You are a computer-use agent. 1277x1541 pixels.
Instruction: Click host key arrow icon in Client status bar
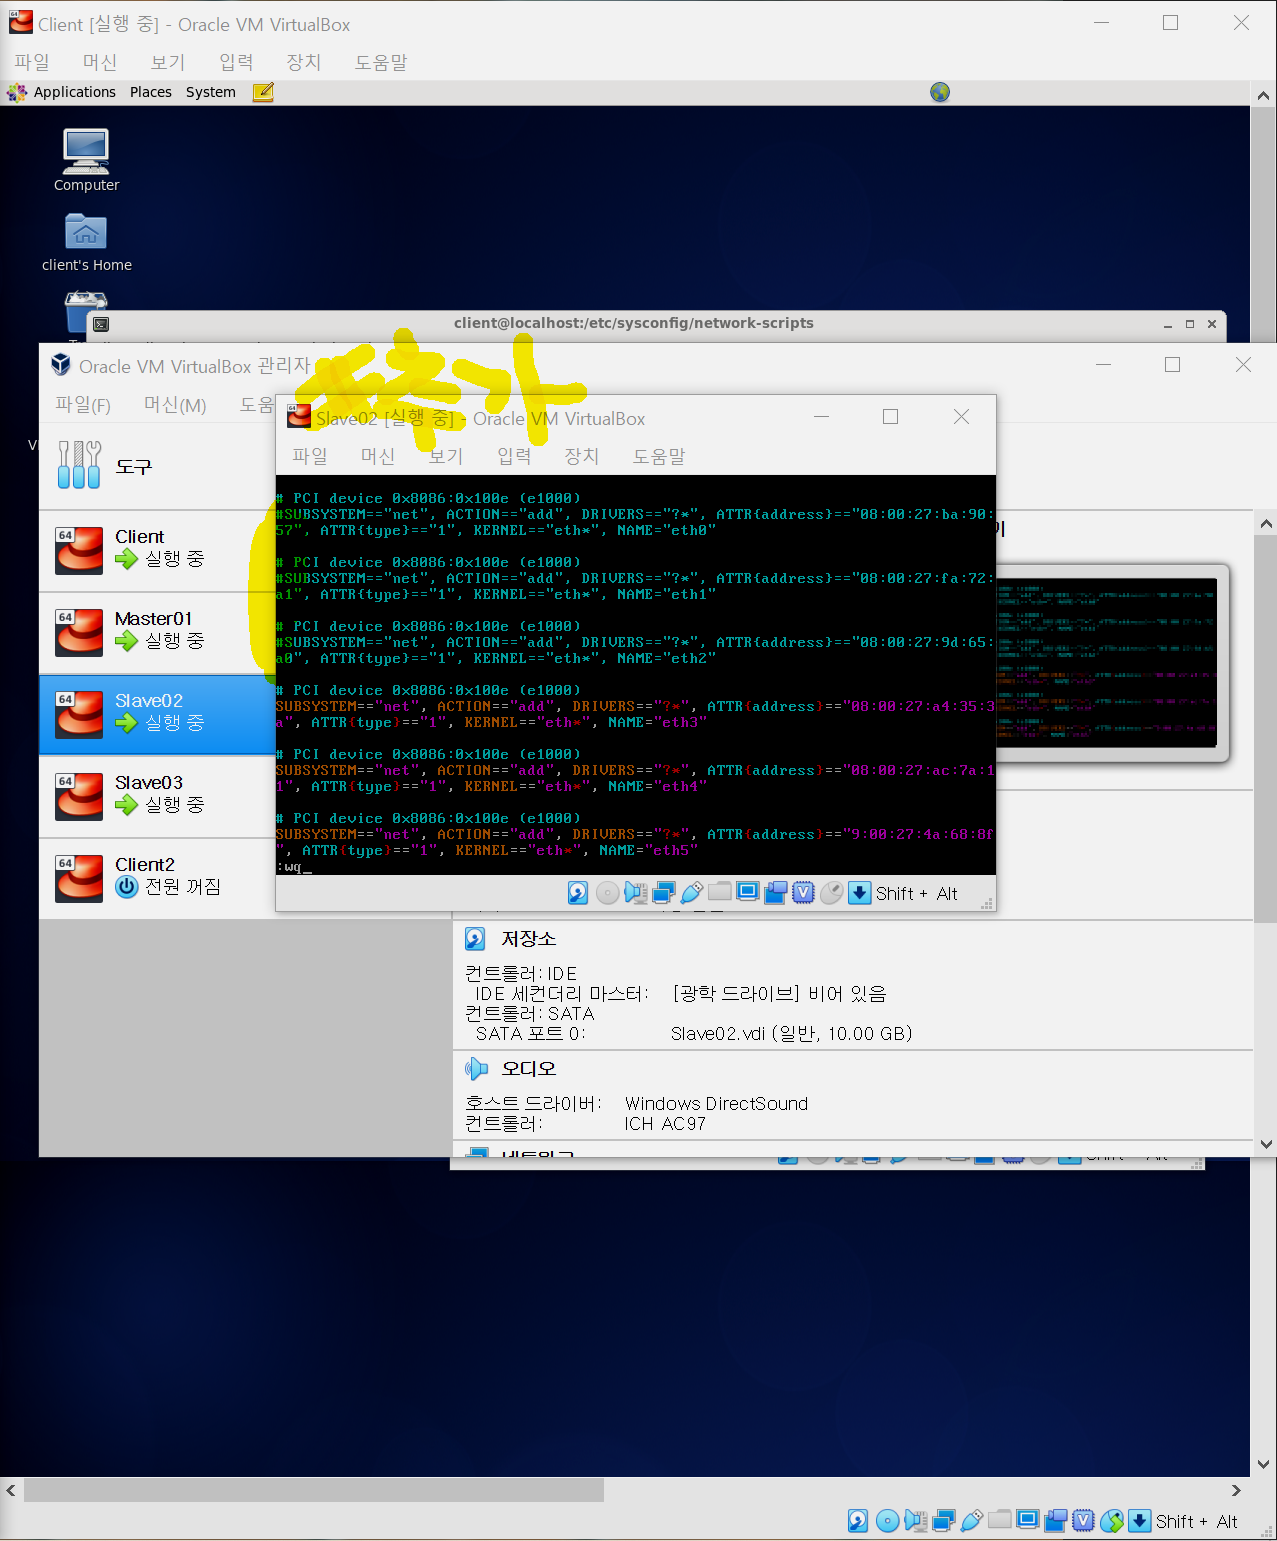click(1139, 1521)
